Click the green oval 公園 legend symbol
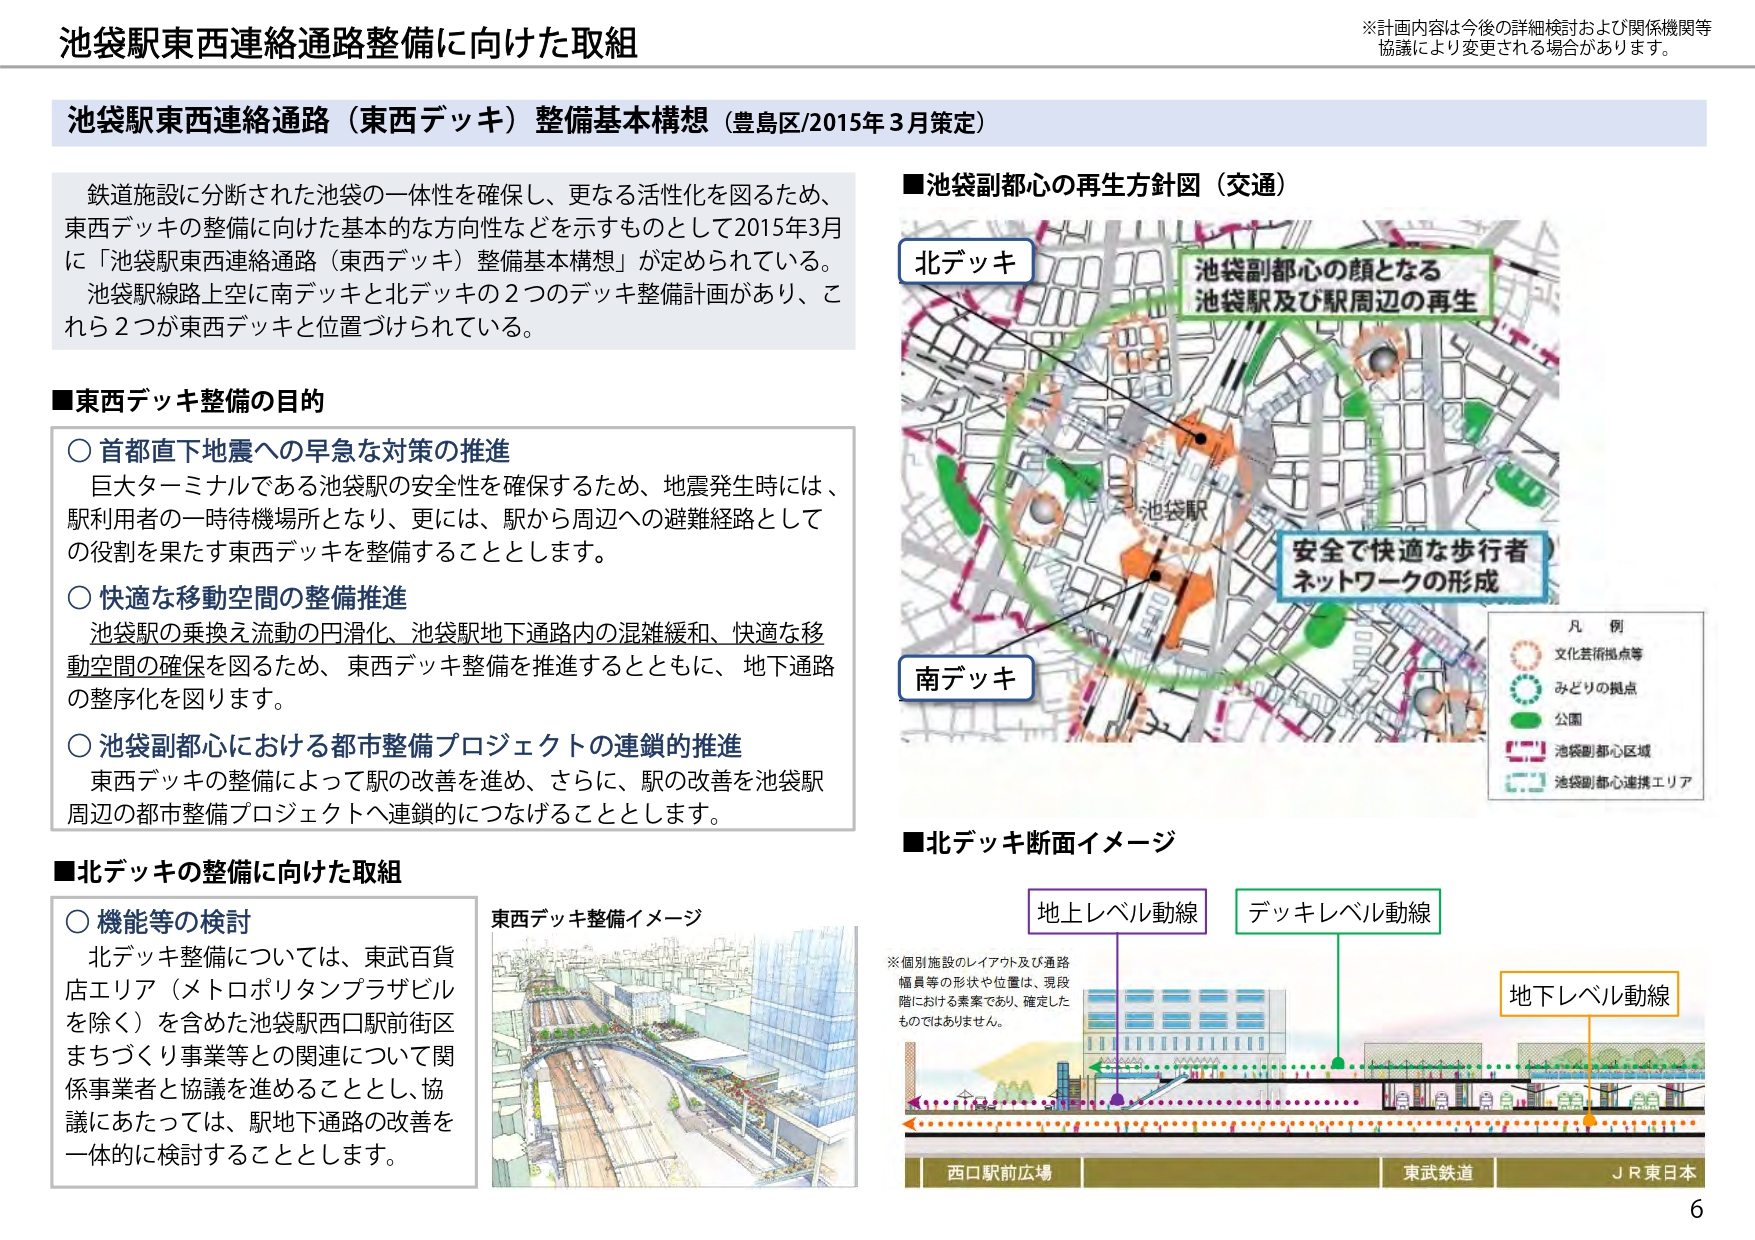The height and width of the screenshot is (1240, 1755). [x=1525, y=720]
